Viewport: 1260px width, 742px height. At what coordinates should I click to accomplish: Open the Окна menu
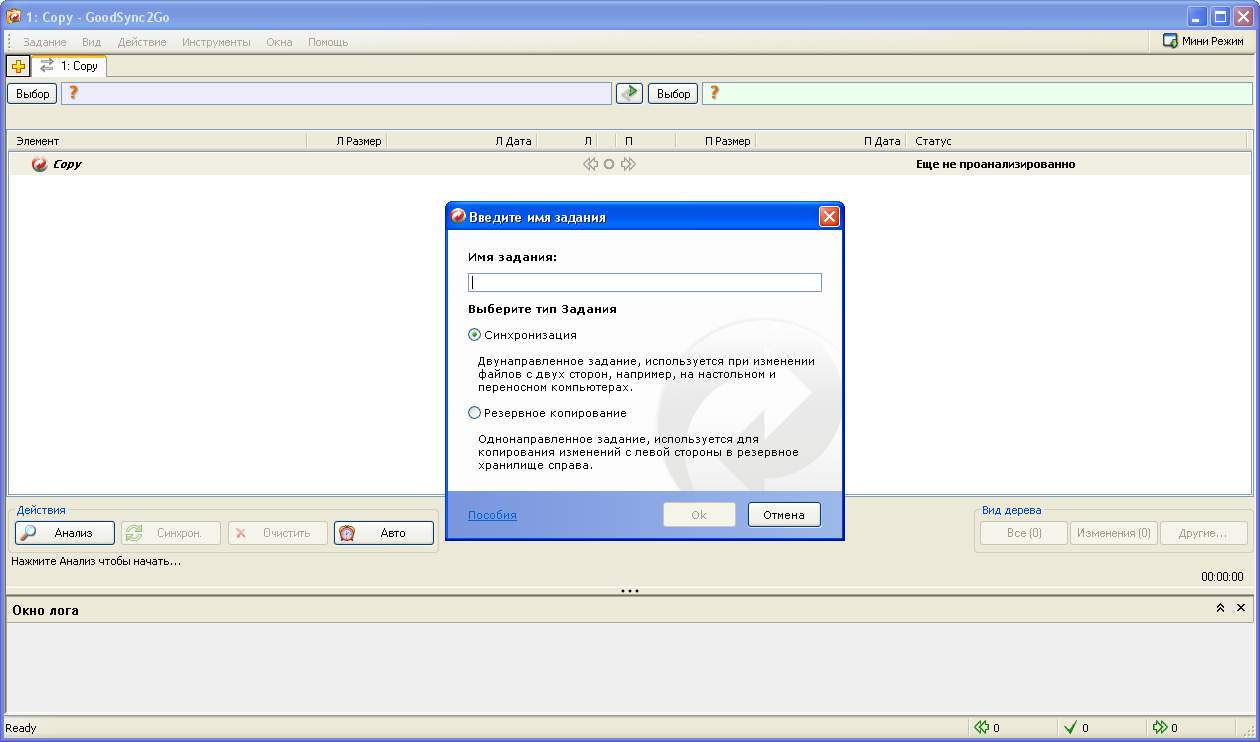[280, 42]
